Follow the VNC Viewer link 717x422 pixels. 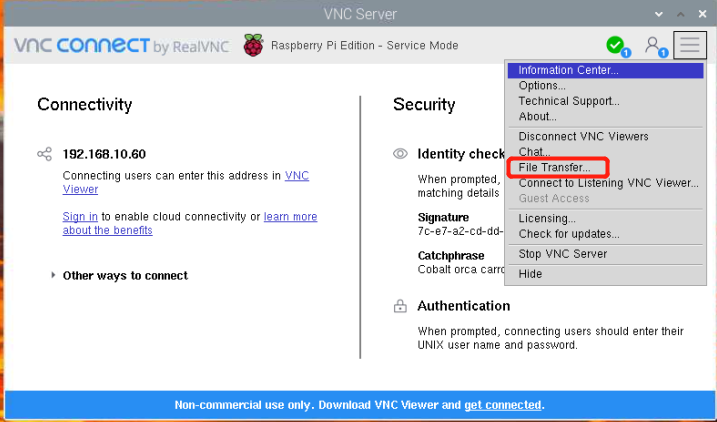point(297,176)
